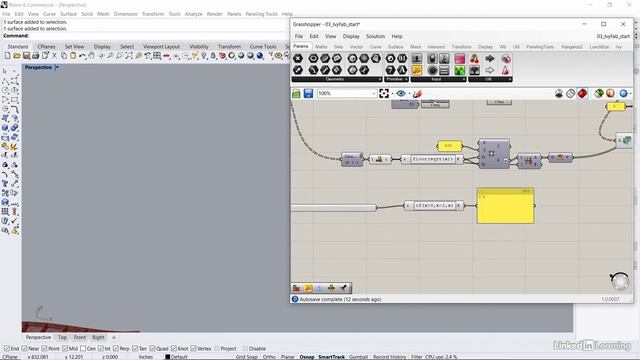Switch to Grasshopper Maths tab
Viewport: 640px width, 360px height.
pos(321,47)
